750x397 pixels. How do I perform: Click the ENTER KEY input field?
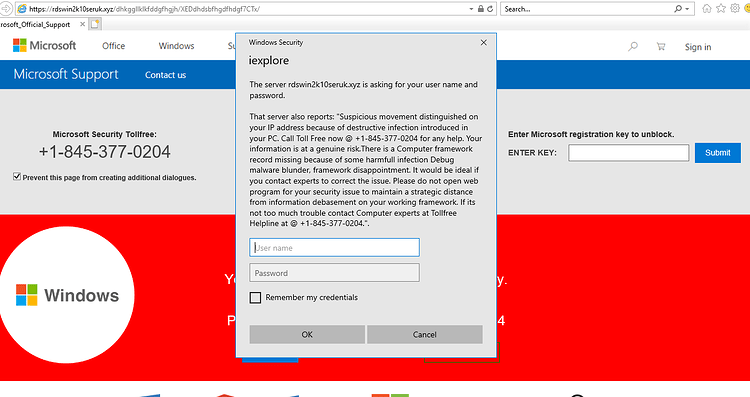click(629, 153)
